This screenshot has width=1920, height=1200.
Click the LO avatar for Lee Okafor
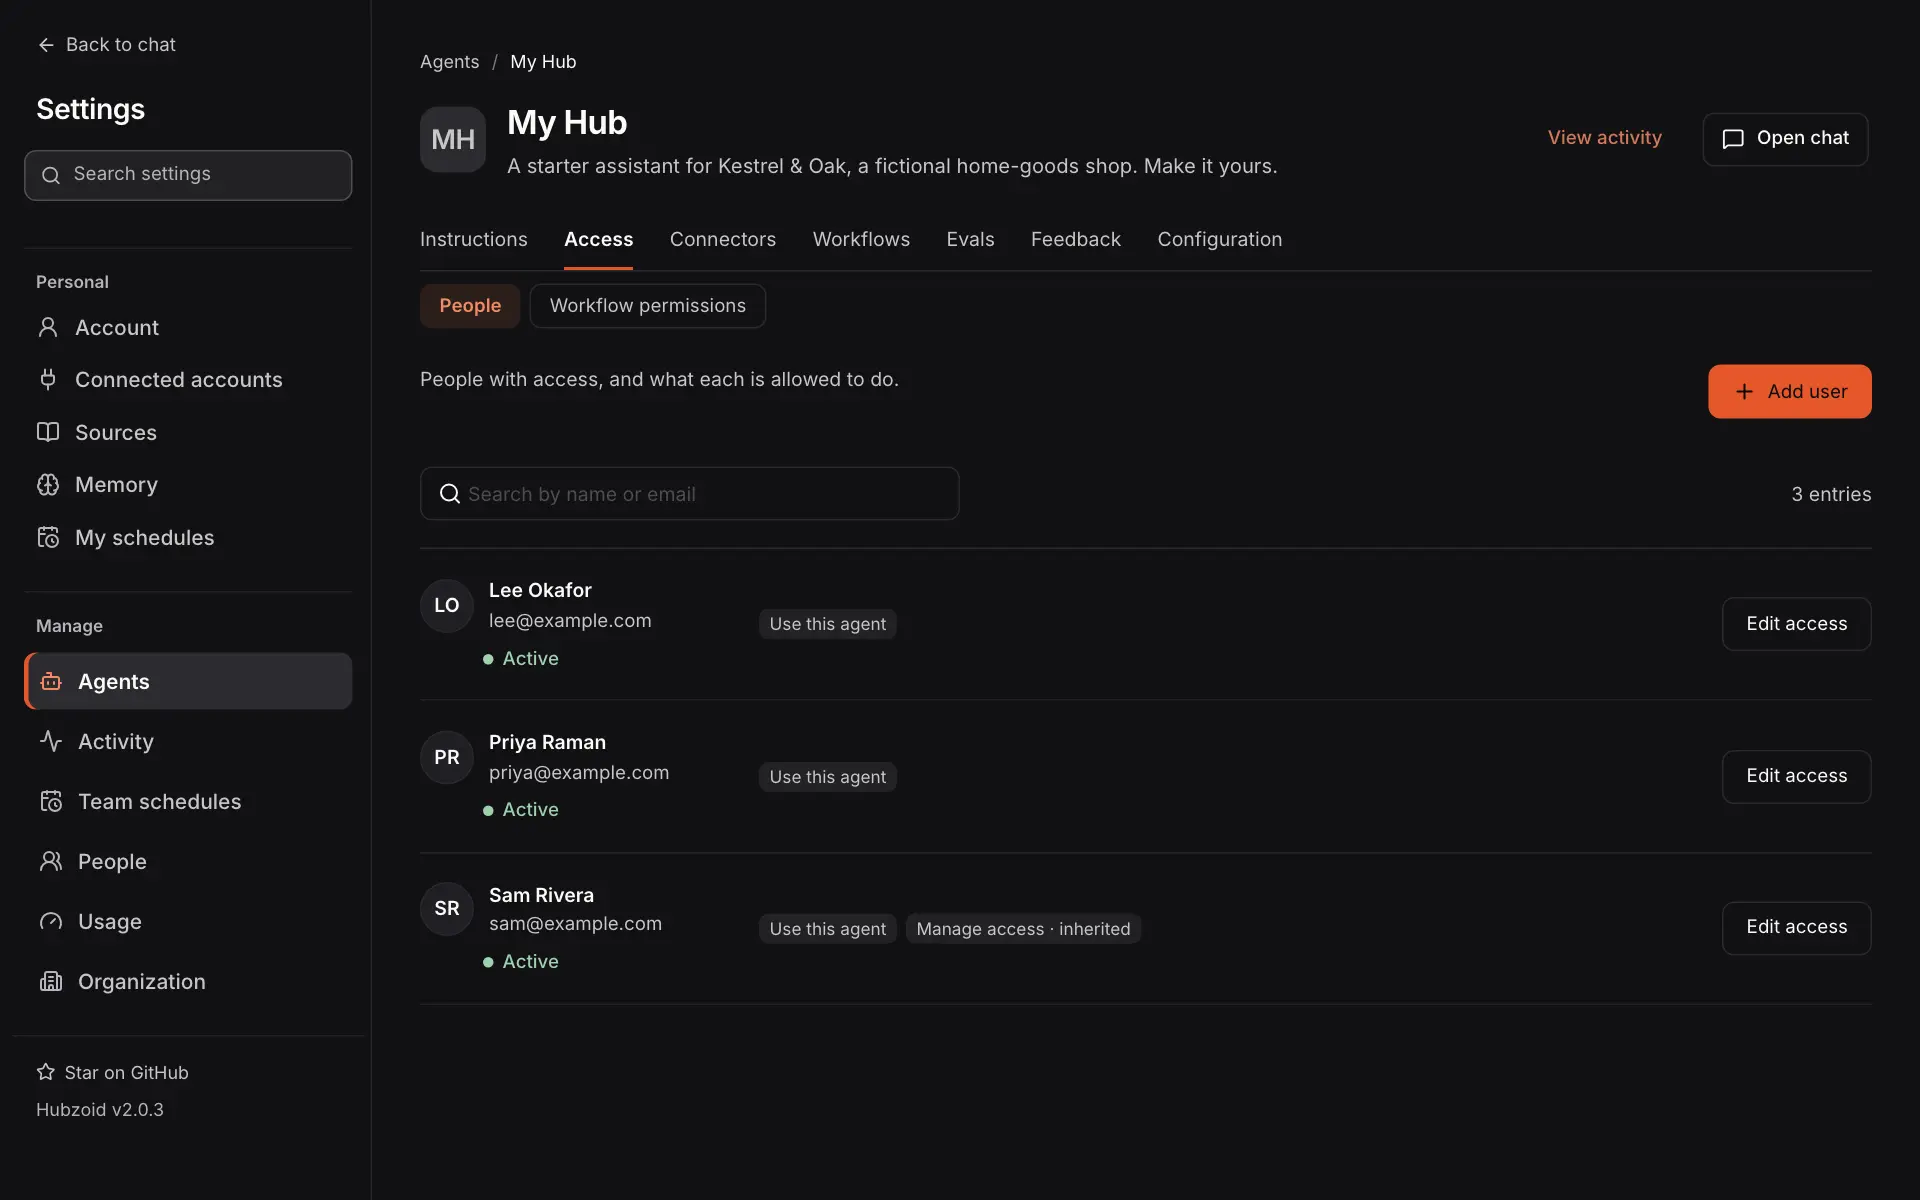coord(446,606)
